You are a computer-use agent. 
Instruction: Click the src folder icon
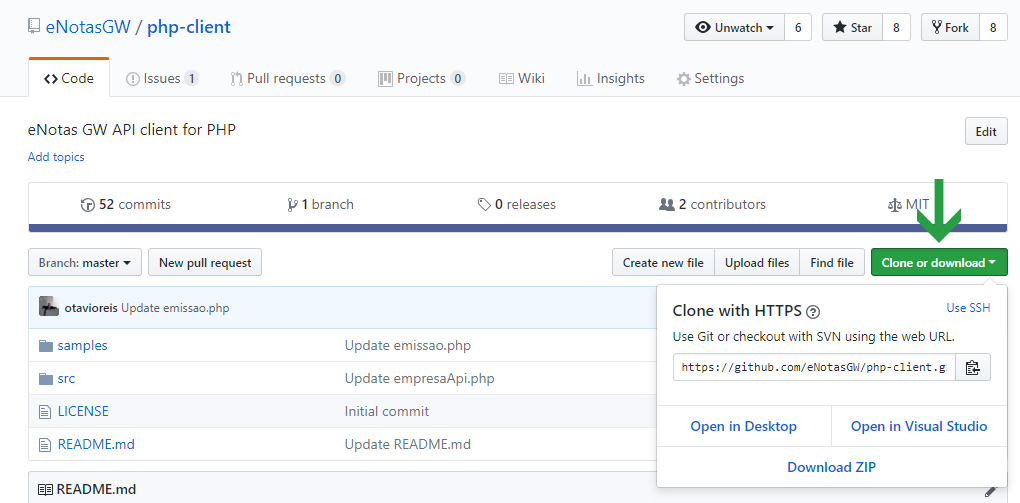click(45, 379)
